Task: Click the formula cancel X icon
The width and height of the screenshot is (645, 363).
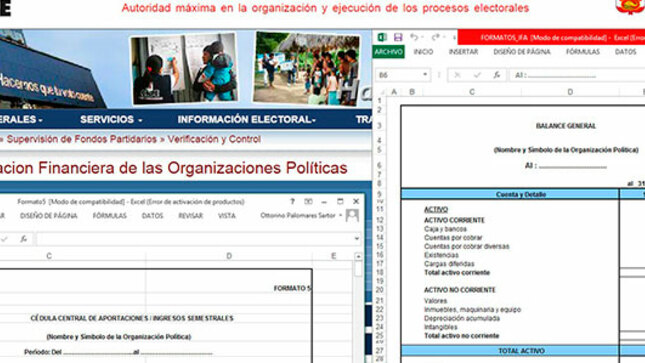Action: (457, 75)
